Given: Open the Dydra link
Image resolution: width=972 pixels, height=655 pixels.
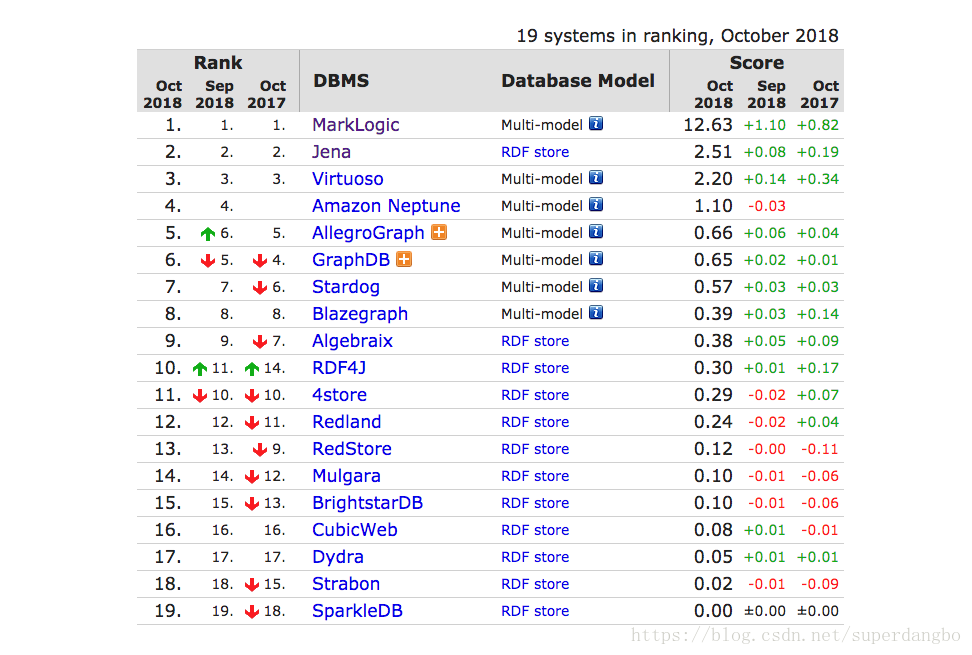Looking at the screenshot, I should tap(338, 557).
